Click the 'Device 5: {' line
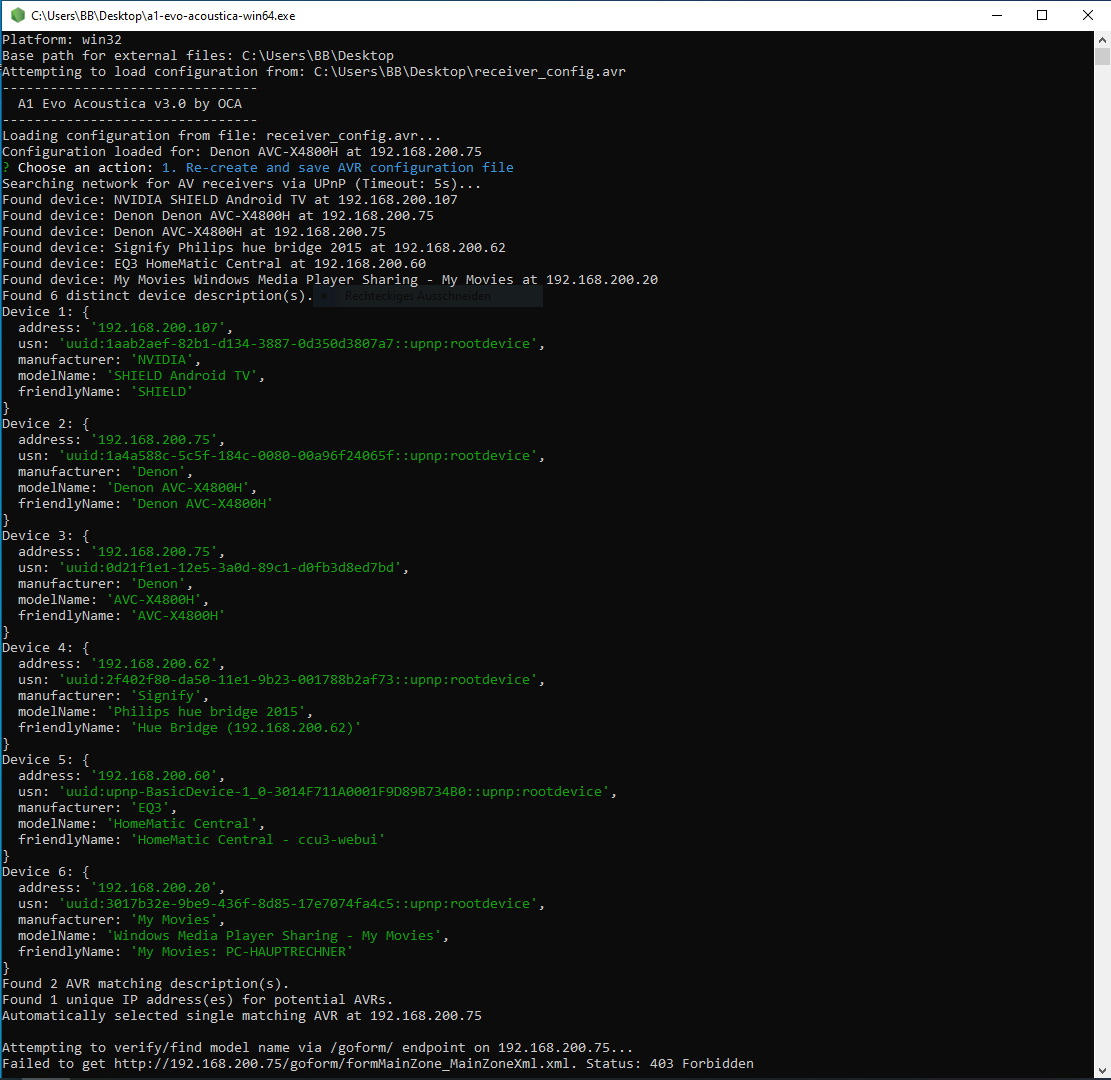The height and width of the screenshot is (1080, 1111). coord(45,760)
